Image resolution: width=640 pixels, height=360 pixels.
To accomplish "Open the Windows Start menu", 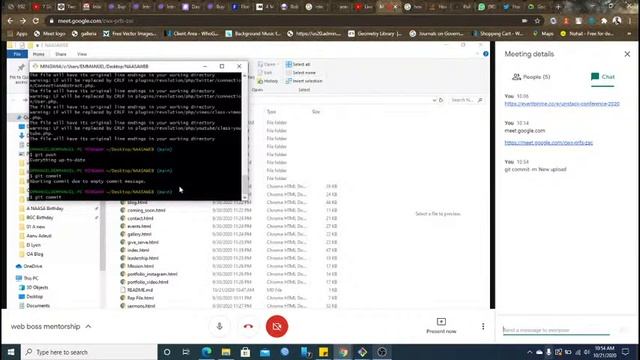I will click(x=11, y=352).
